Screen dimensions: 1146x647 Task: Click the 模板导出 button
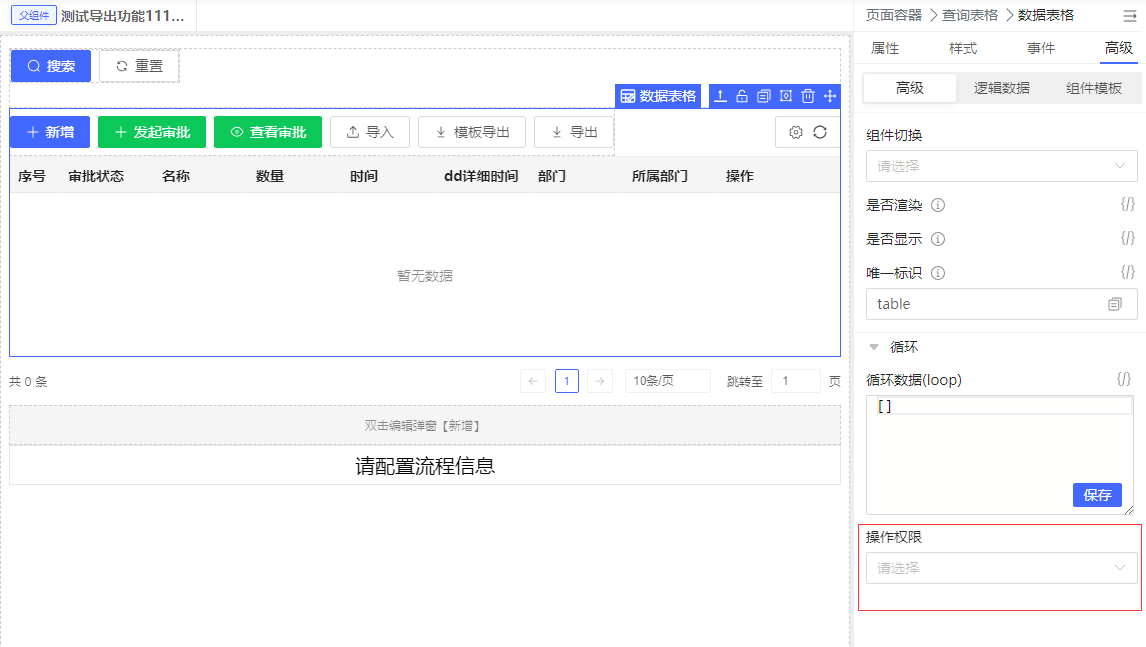472,132
